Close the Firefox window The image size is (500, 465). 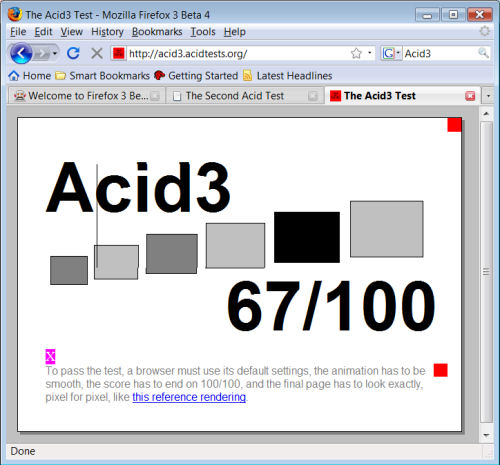480,15
